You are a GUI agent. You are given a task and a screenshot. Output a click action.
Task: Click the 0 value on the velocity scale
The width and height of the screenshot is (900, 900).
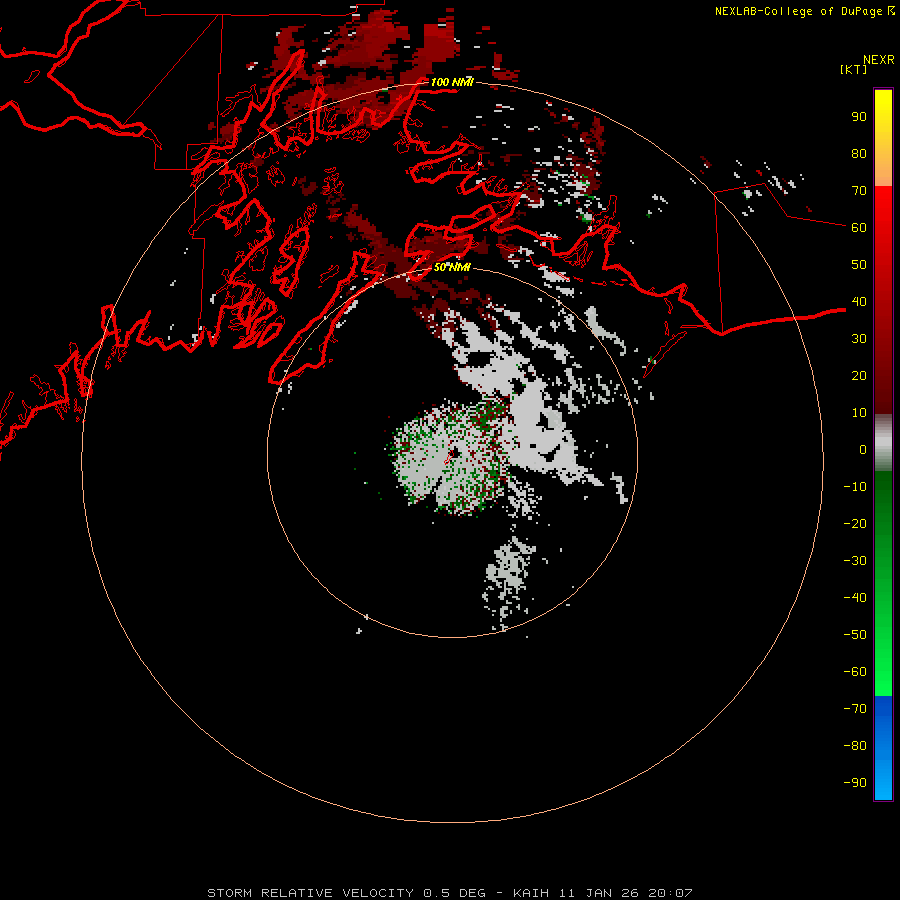tap(863, 449)
